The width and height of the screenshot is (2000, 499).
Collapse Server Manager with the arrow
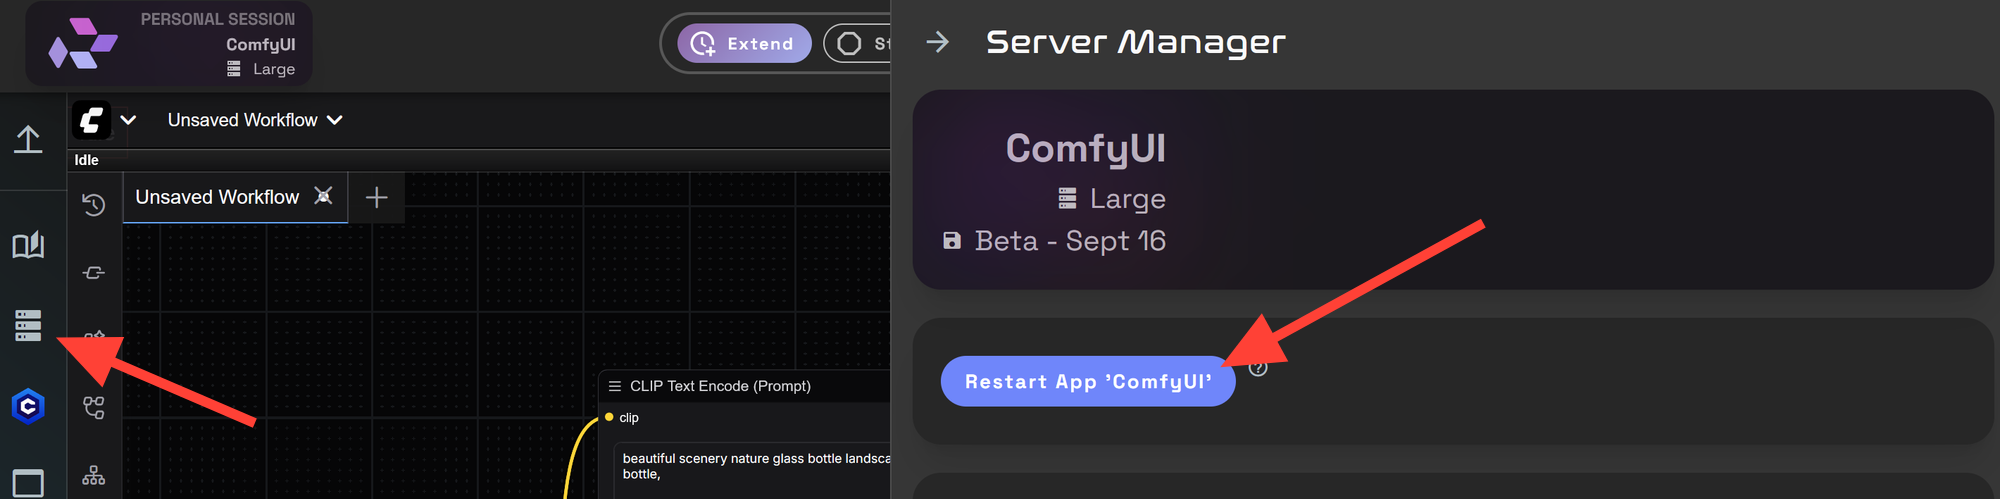tap(937, 42)
